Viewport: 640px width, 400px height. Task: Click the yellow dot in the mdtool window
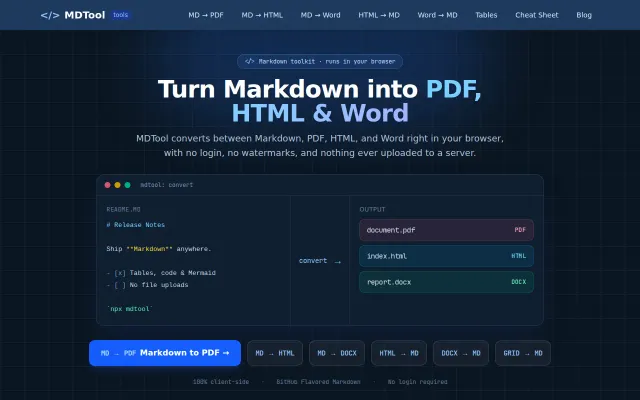click(x=118, y=185)
